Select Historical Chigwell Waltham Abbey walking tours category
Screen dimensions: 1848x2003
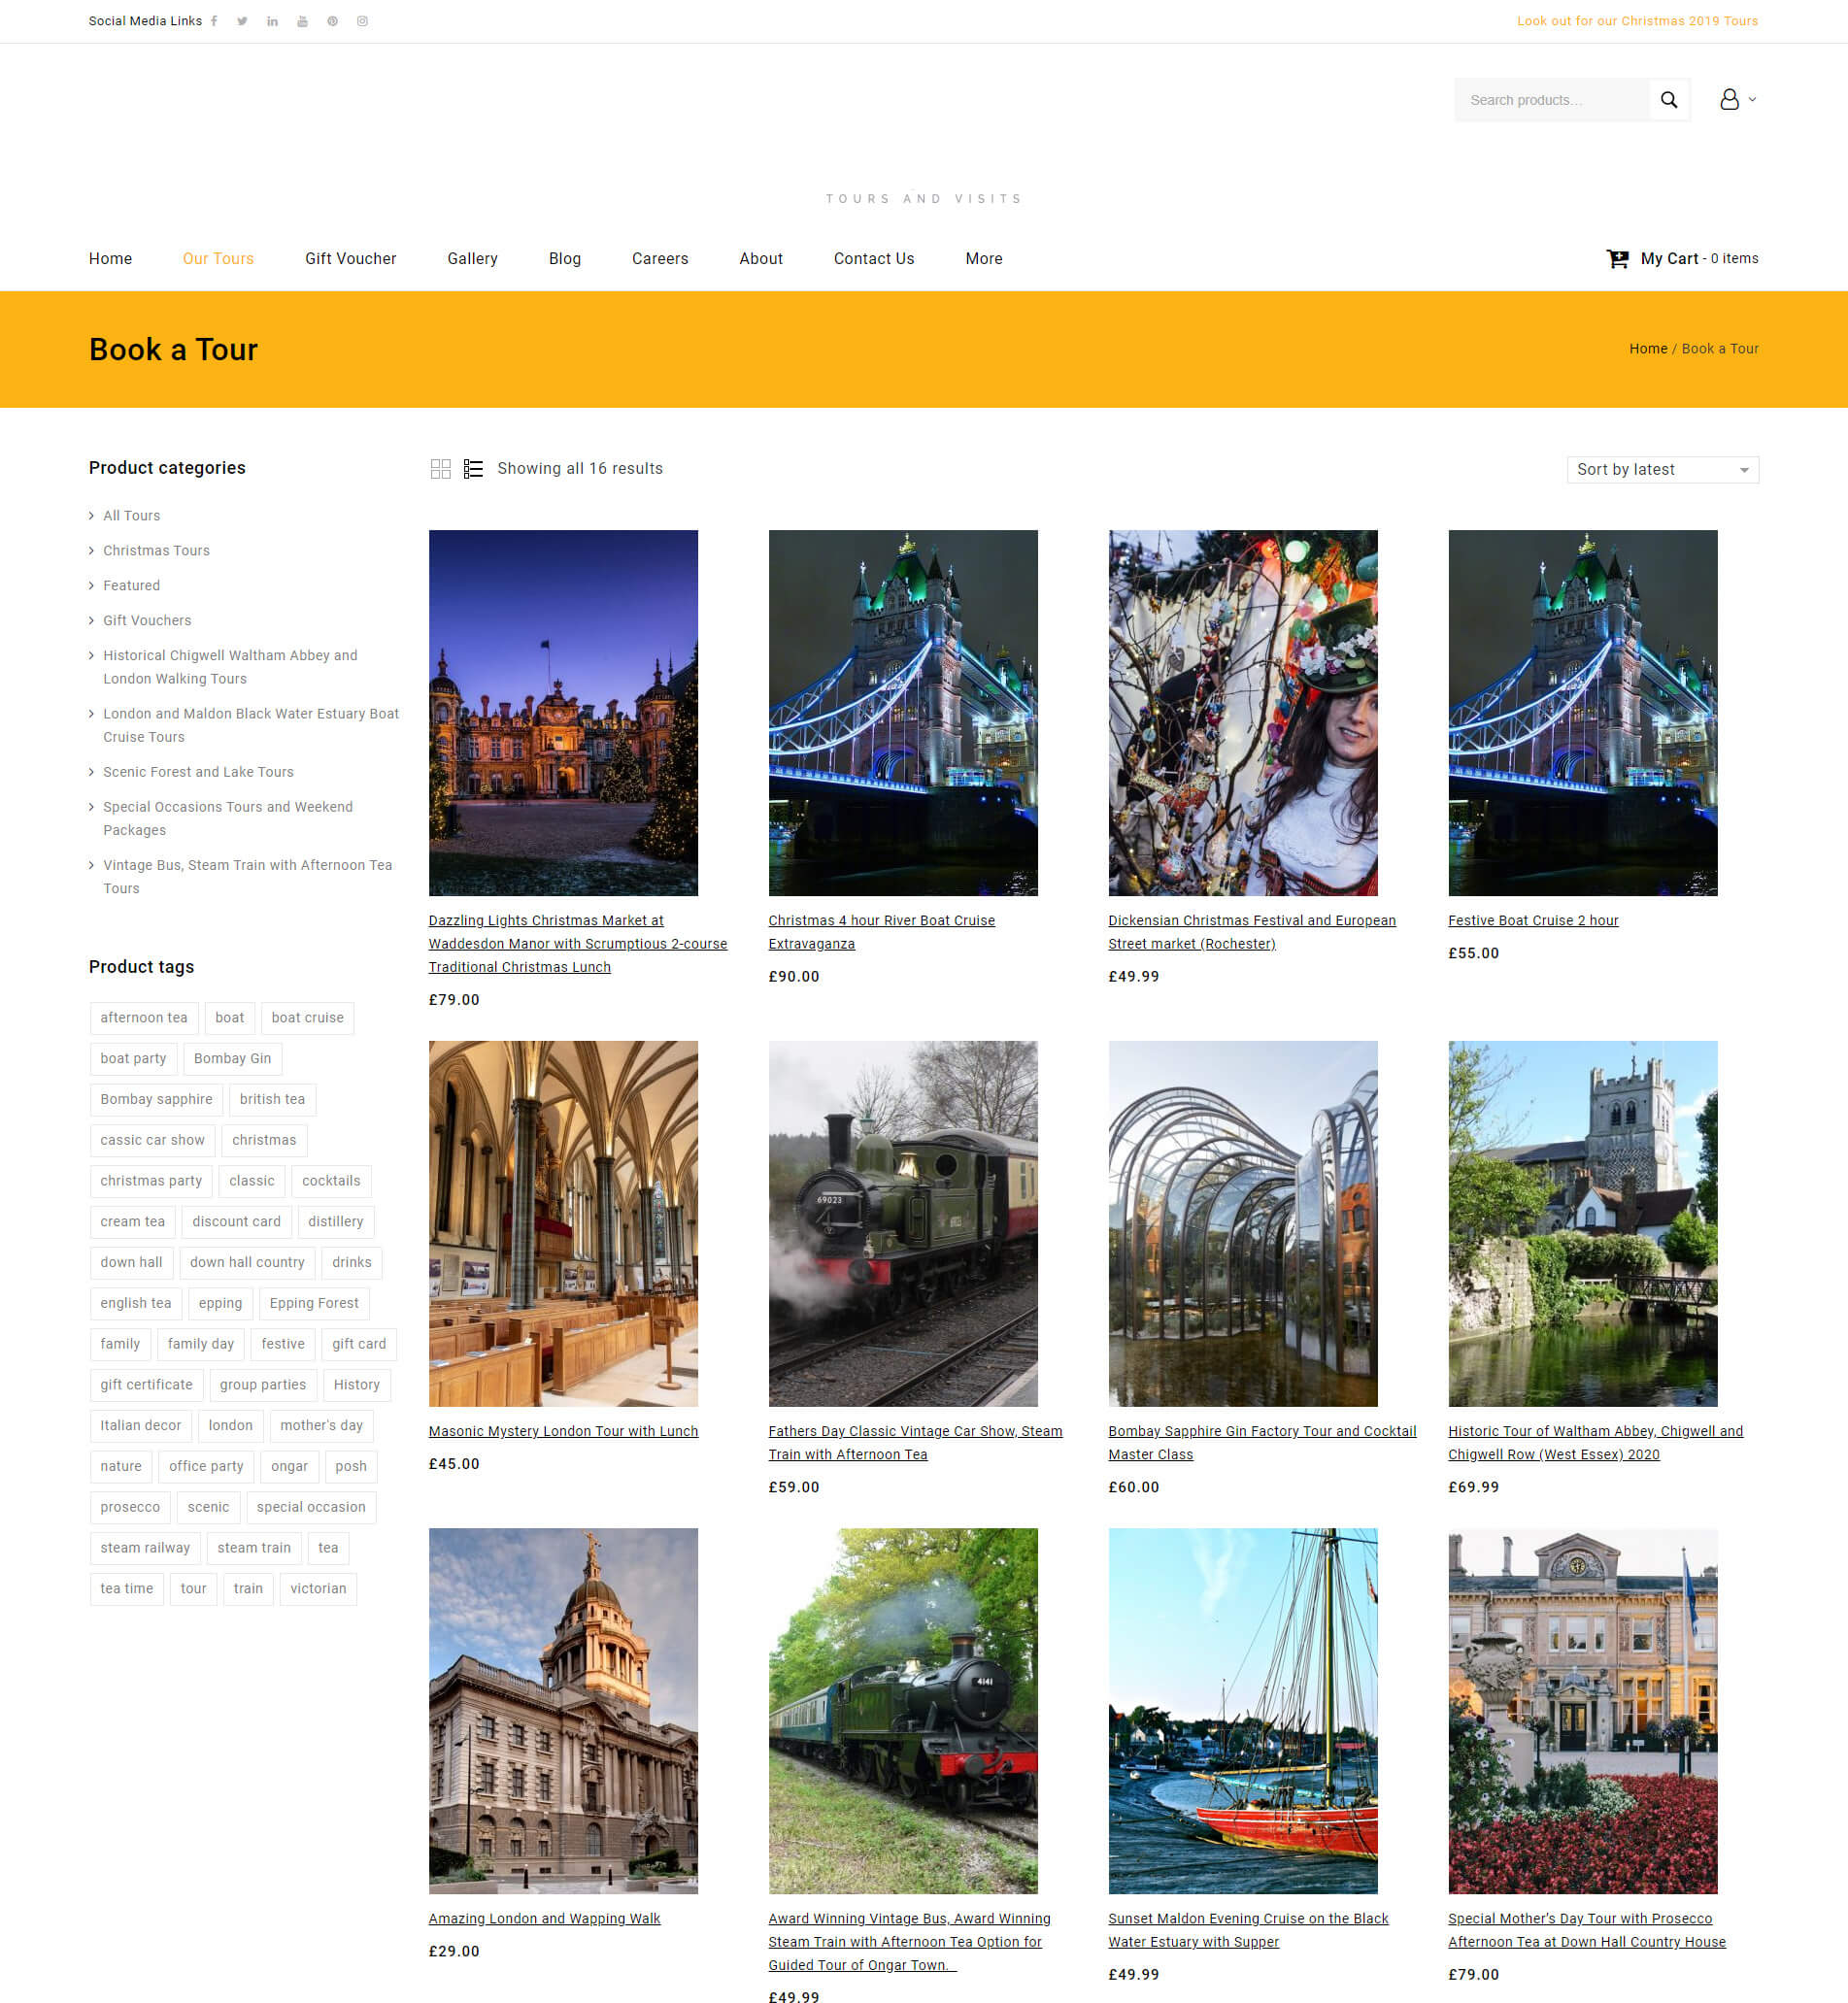230,667
